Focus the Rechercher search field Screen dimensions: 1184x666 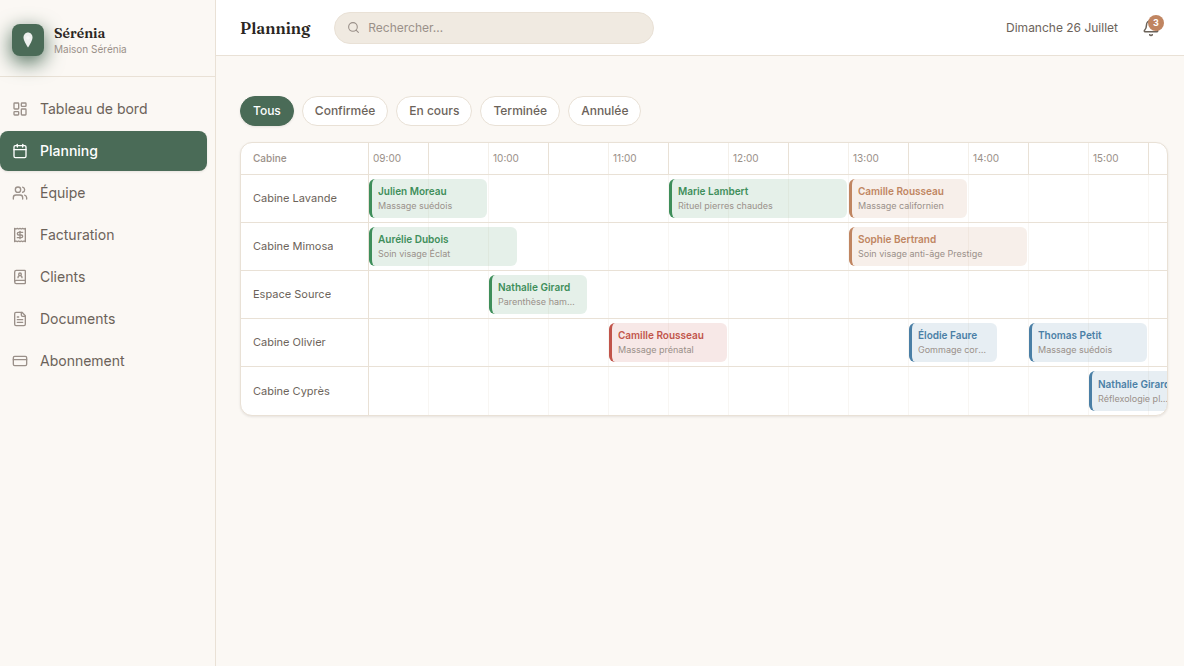tap(494, 28)
